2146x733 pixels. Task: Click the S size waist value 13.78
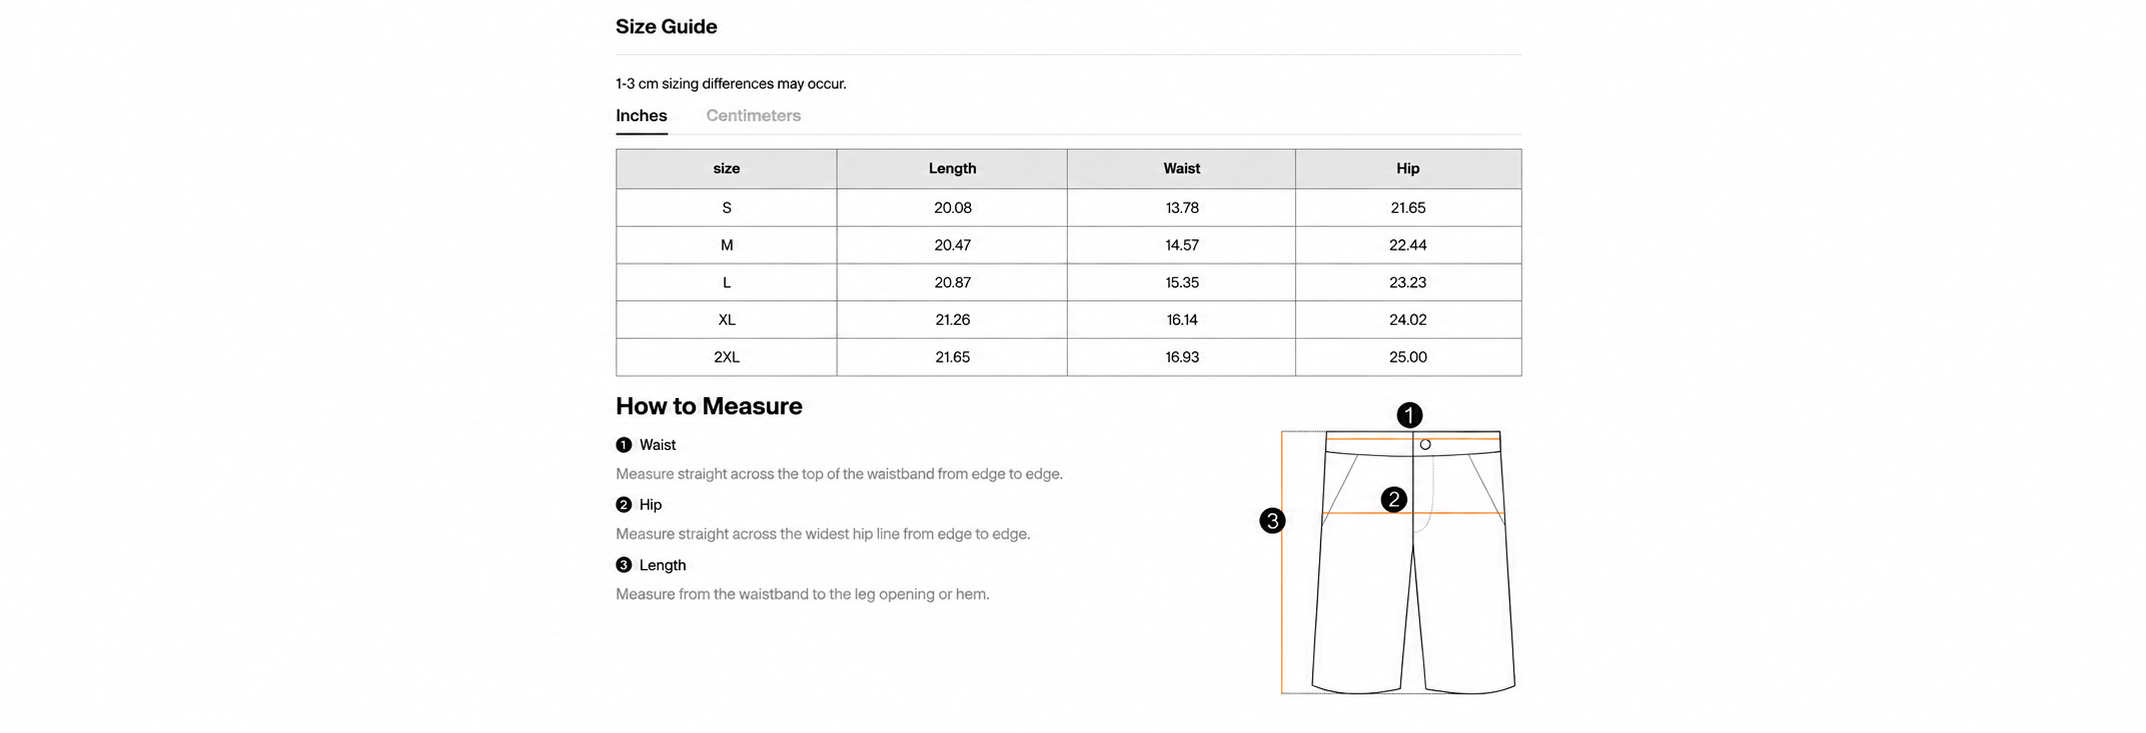coord(1182,208)
